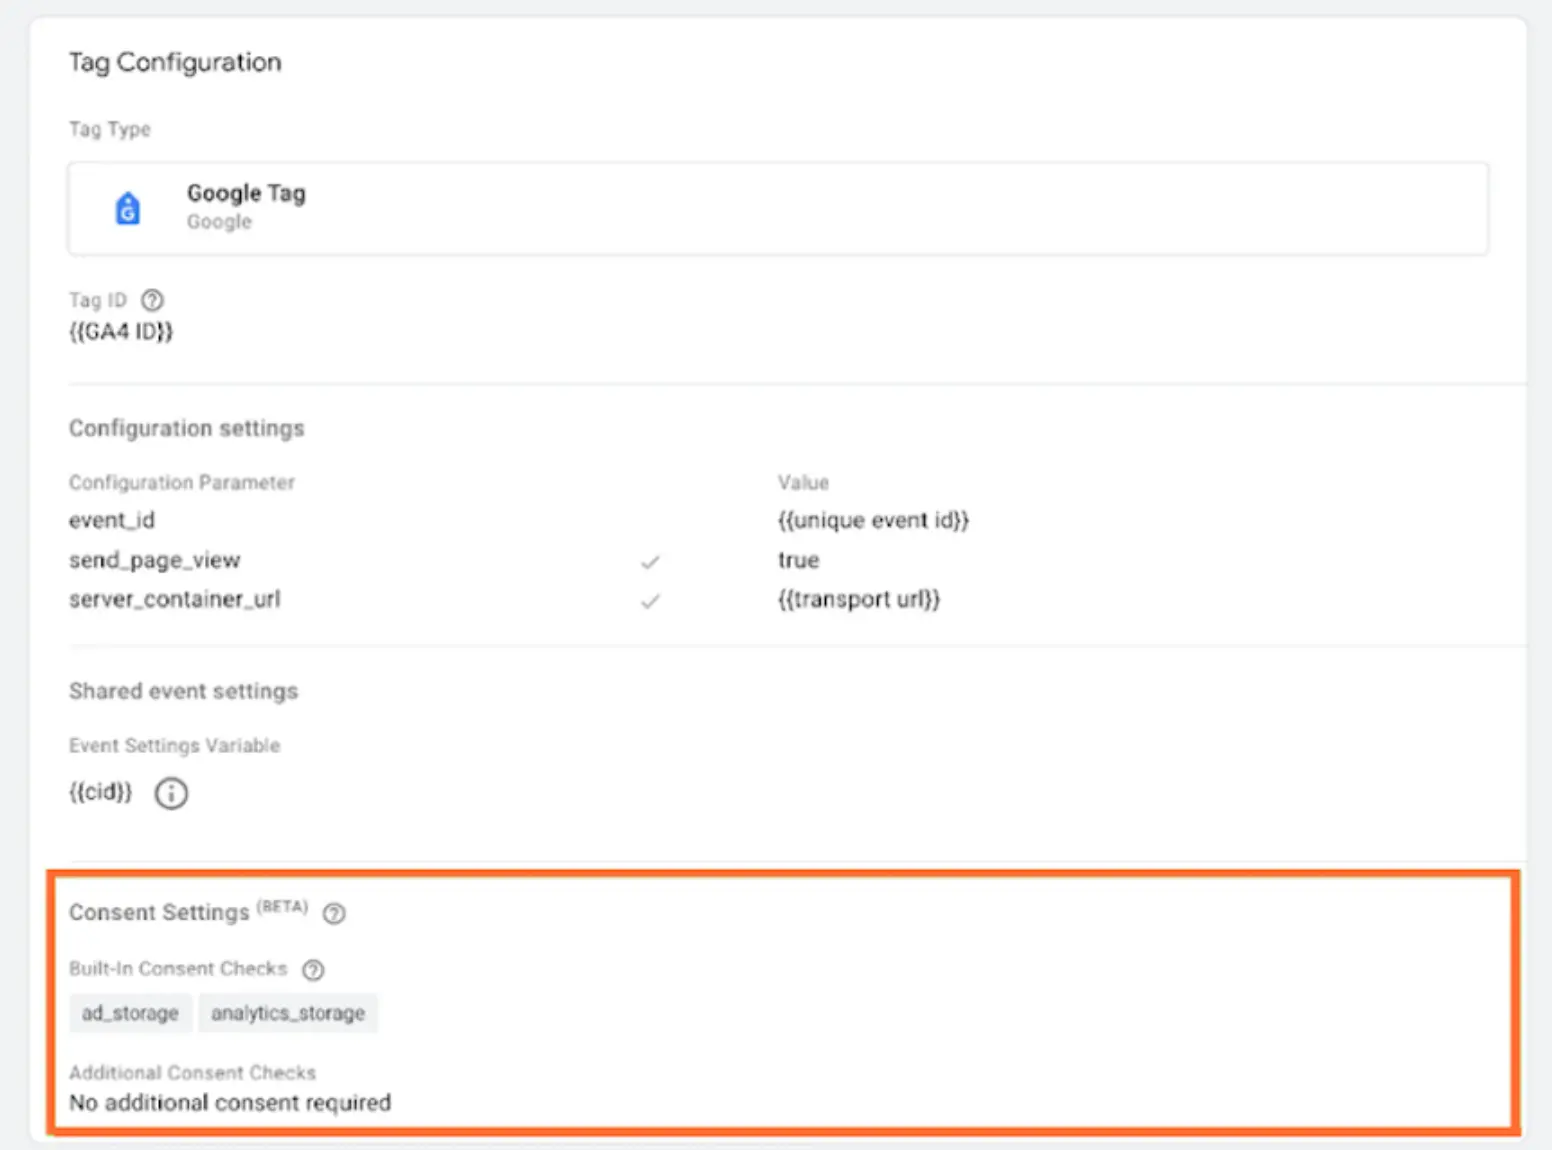
Task: Click the checkmark in the send_page_view row
Action: click(650, 562)
